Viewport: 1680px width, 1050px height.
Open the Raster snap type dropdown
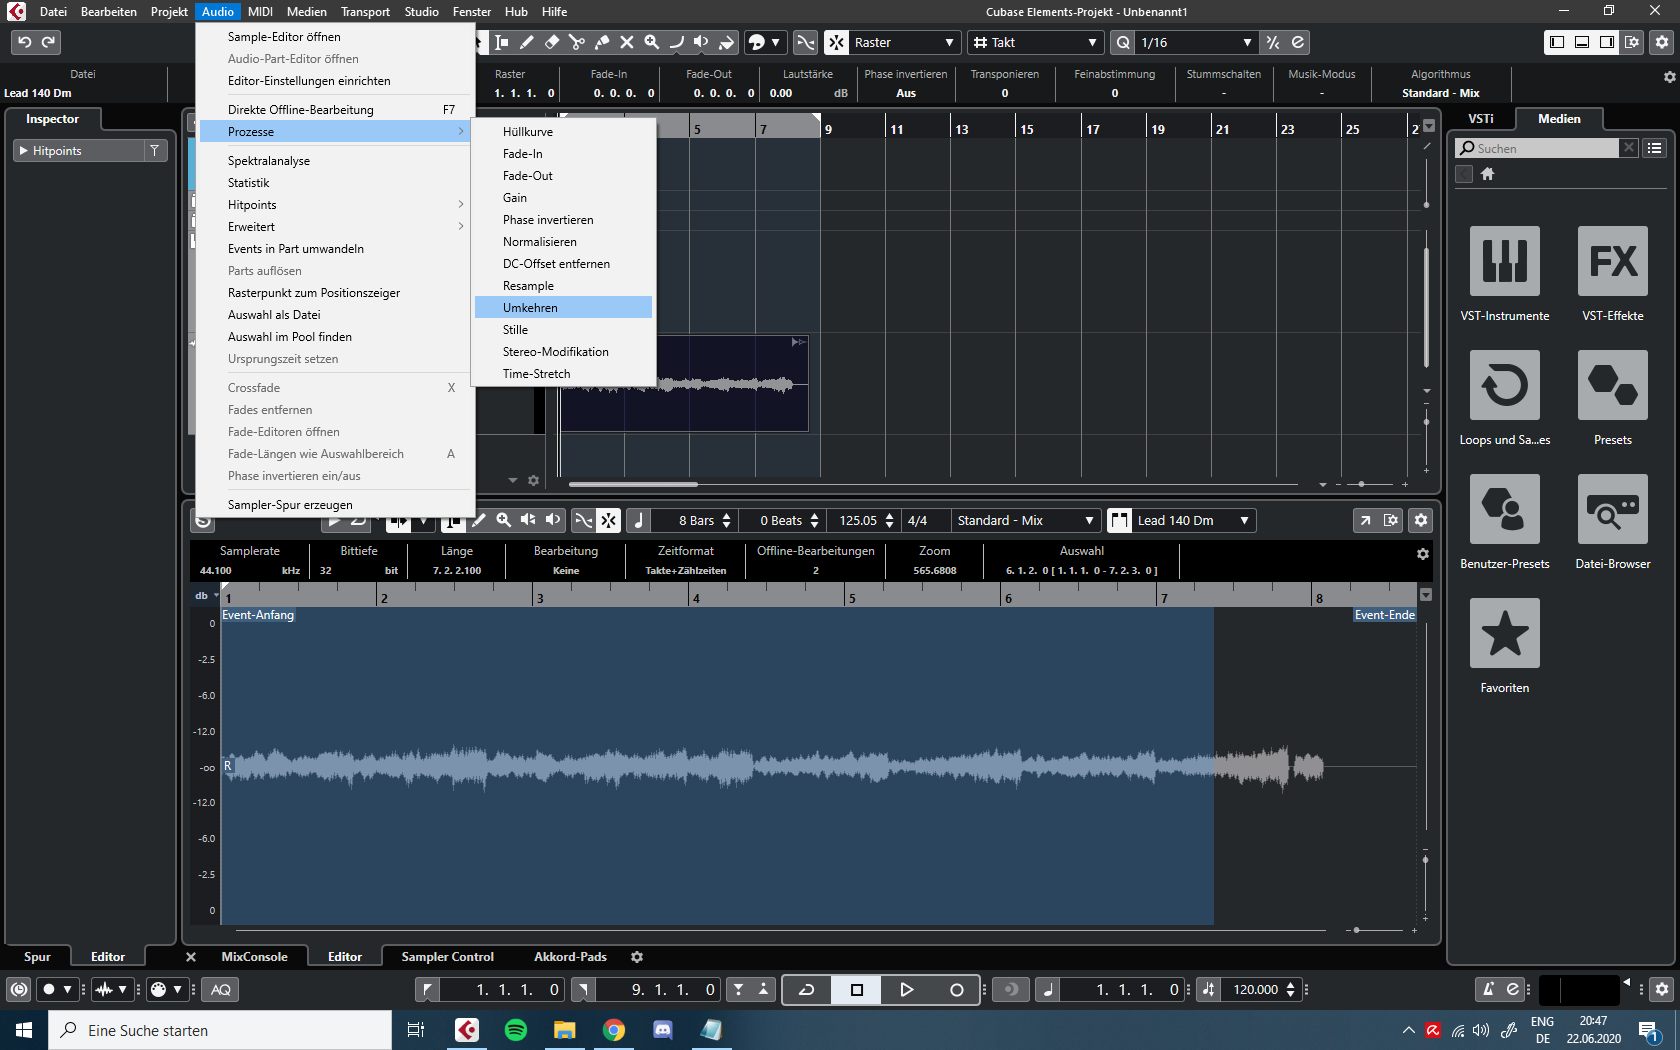(905, 42)
